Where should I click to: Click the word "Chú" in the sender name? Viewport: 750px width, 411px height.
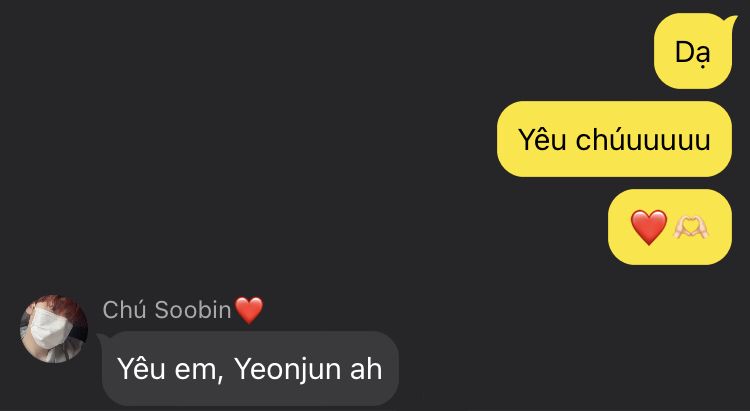tap(124, 310)
